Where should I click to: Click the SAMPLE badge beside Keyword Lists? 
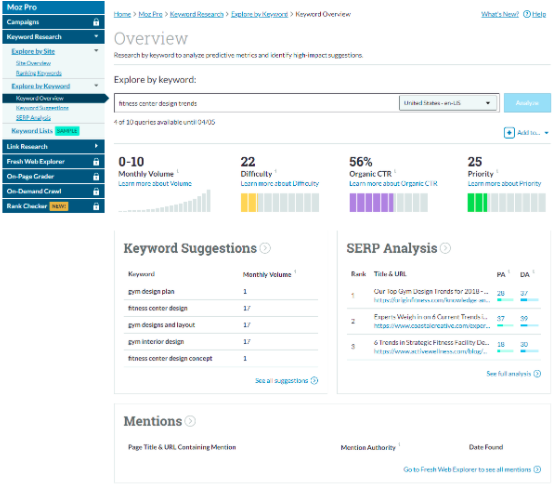coord(67,131)
